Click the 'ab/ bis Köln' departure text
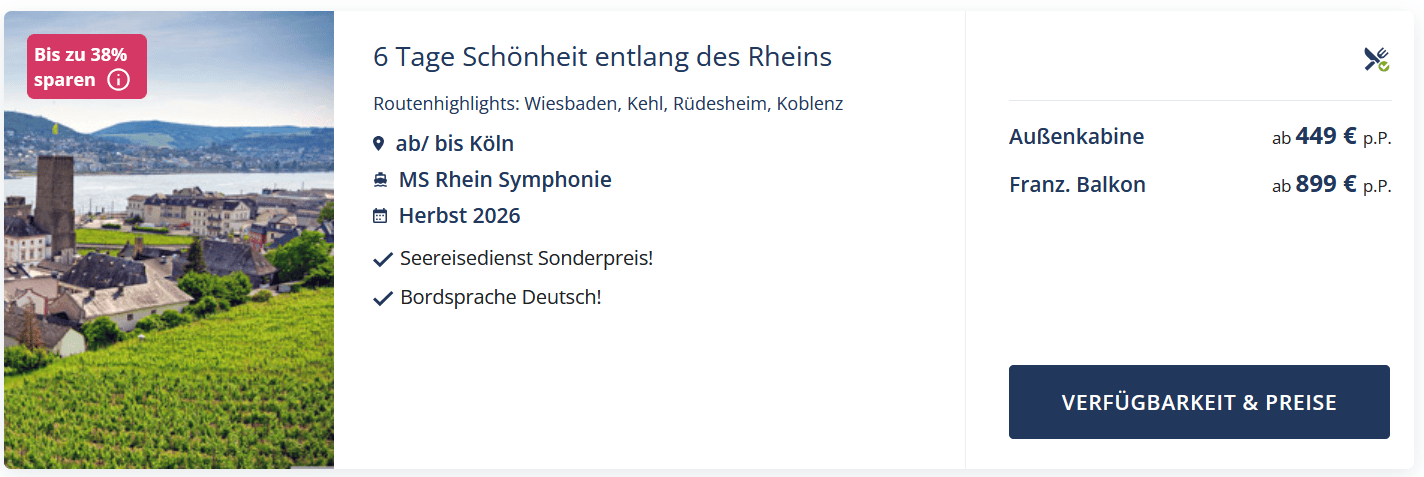1424x477 pixels. [455, 144]
